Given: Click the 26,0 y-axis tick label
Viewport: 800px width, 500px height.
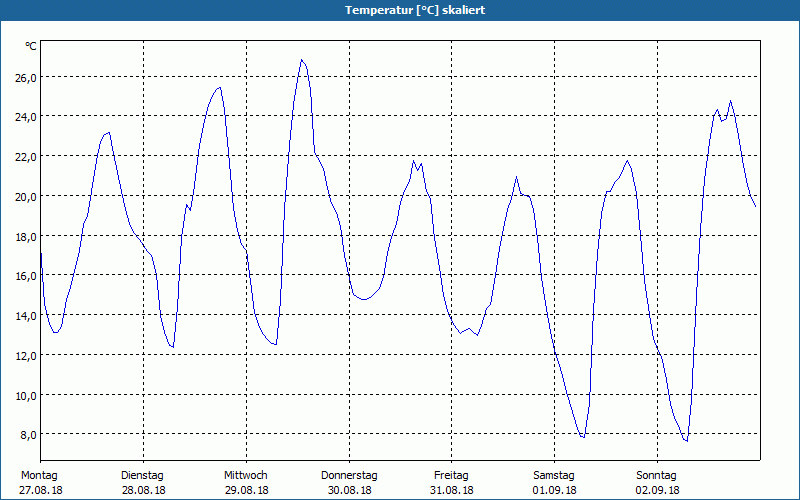Looking at the screenshot, I should pos(26,78).
